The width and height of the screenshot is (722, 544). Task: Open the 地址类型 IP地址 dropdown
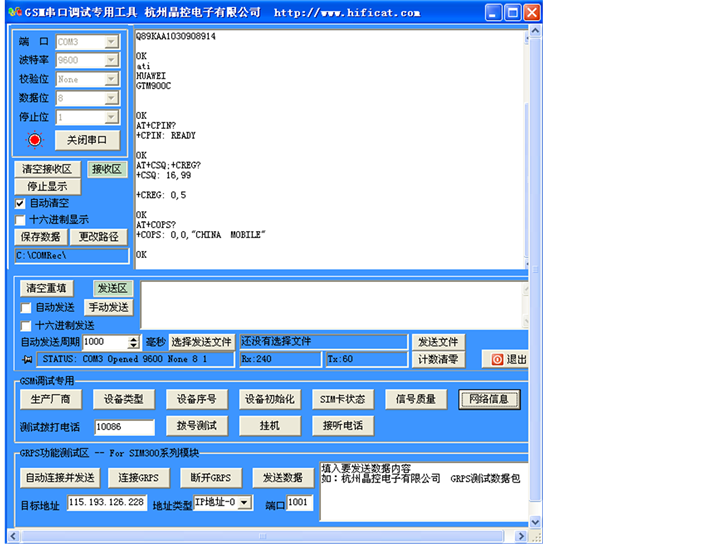(245, 502)
